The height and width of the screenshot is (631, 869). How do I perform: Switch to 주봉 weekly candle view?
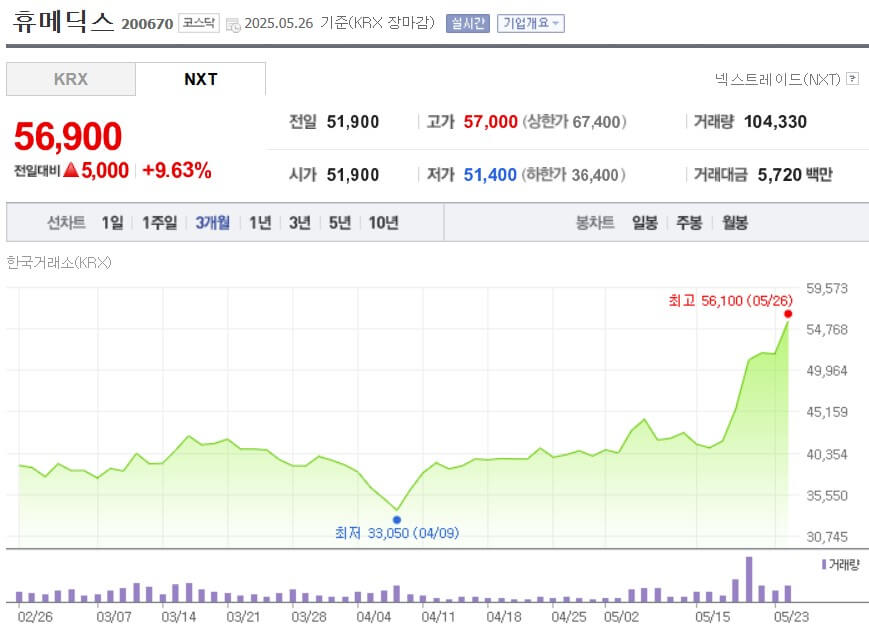coord(688,223)
